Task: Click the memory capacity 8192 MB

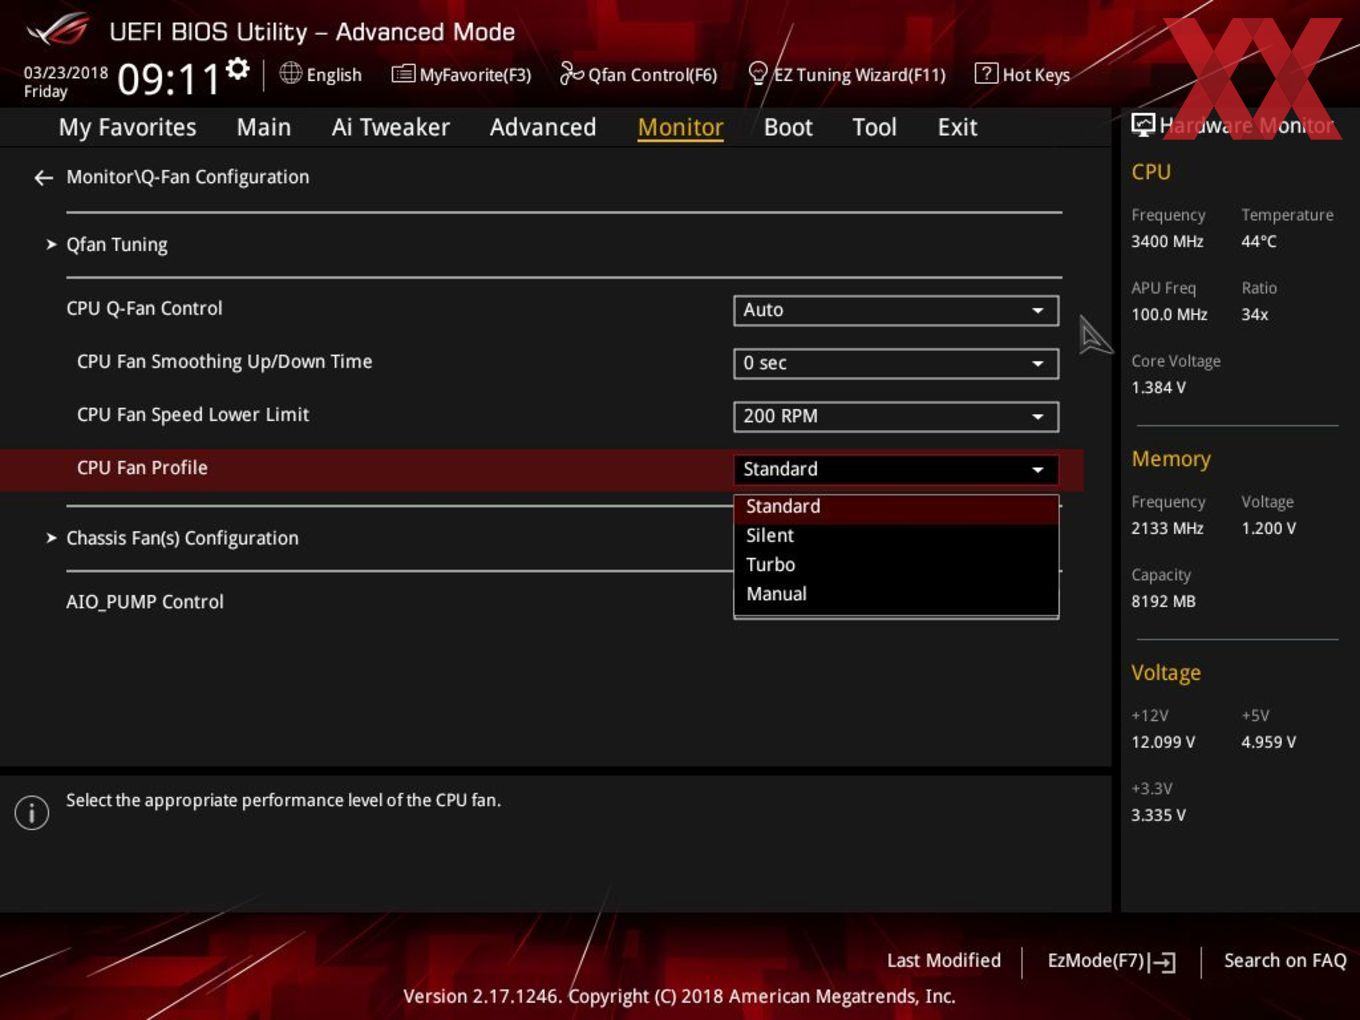Action: tap(1163, 602)
